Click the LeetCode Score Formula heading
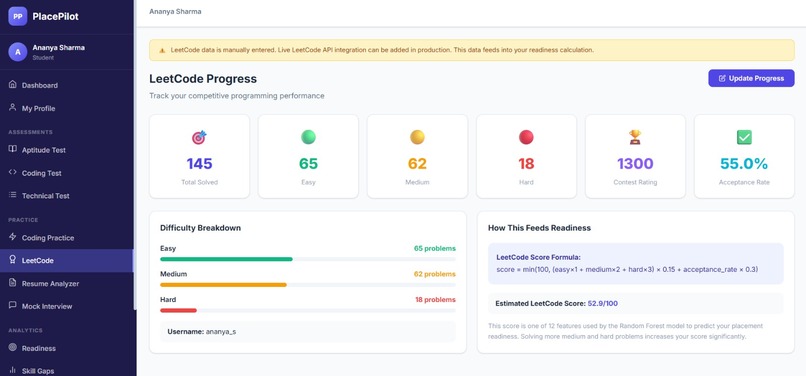The height and width of the screenshot is (376, 806). point(538,257)
